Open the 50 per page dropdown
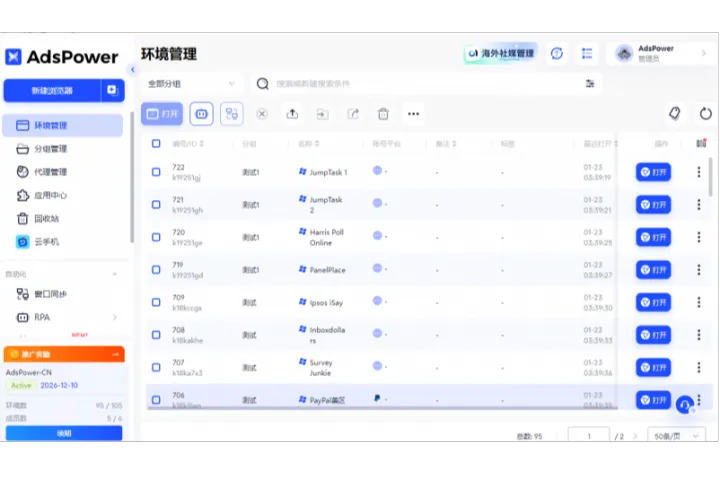The image size is (720, 480). coord(676,436)
